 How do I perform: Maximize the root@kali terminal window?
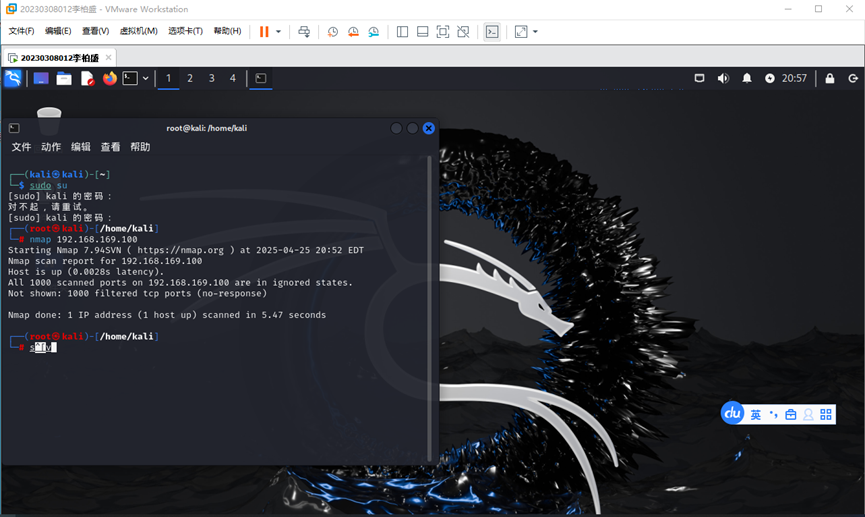coord(412,128)
